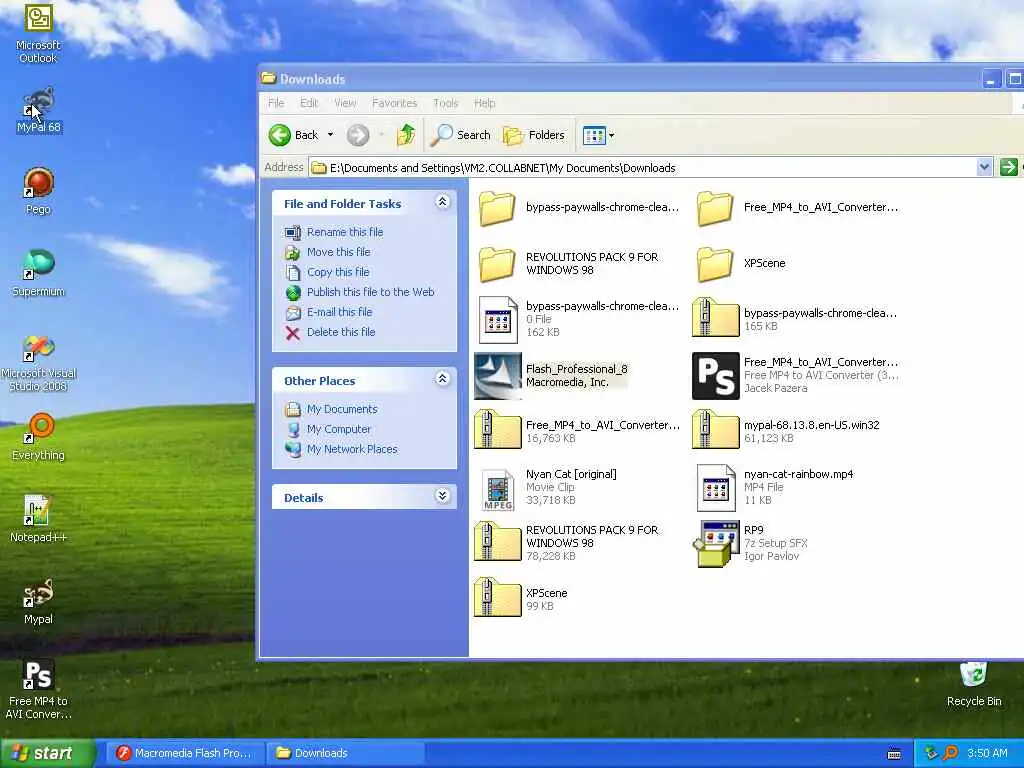1024x768 pixels.
Task: Select REVOLUTIONS PACK 9 FOR WINDOWS 98 folder
Action: (569, 264)
